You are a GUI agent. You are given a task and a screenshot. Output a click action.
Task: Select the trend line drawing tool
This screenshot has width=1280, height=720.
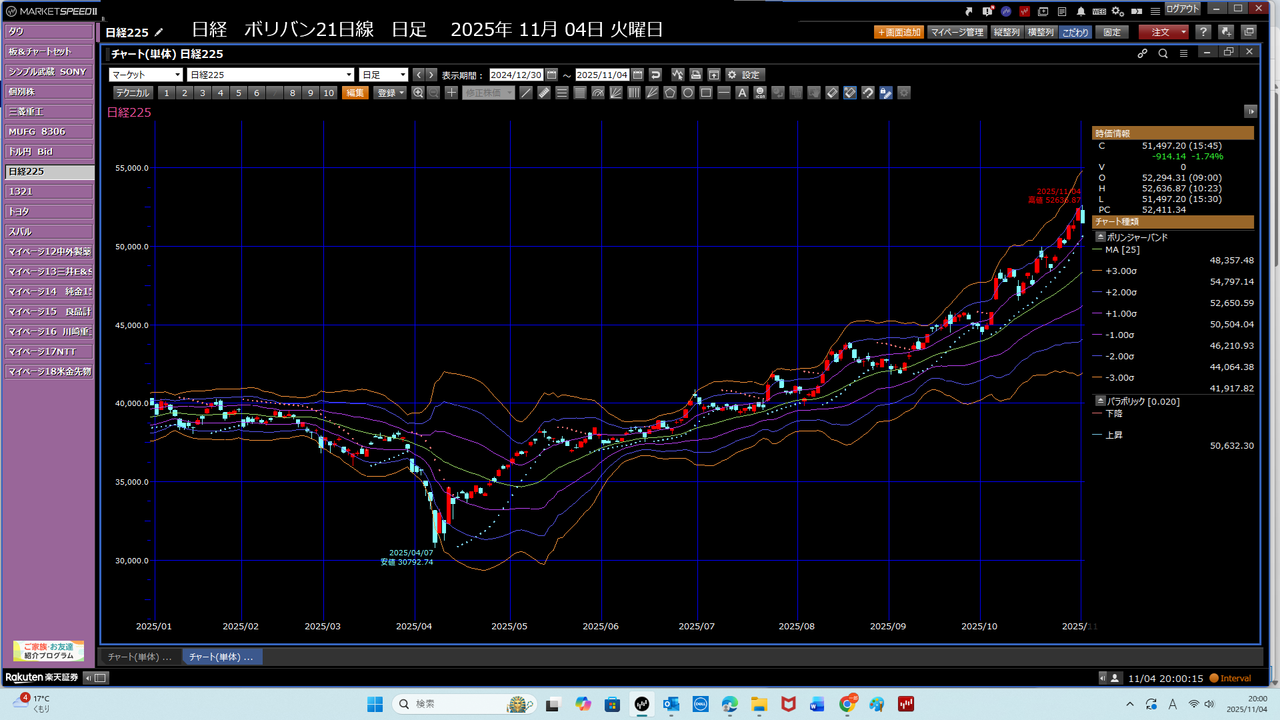pyautogui.click(x=526, y=93)
